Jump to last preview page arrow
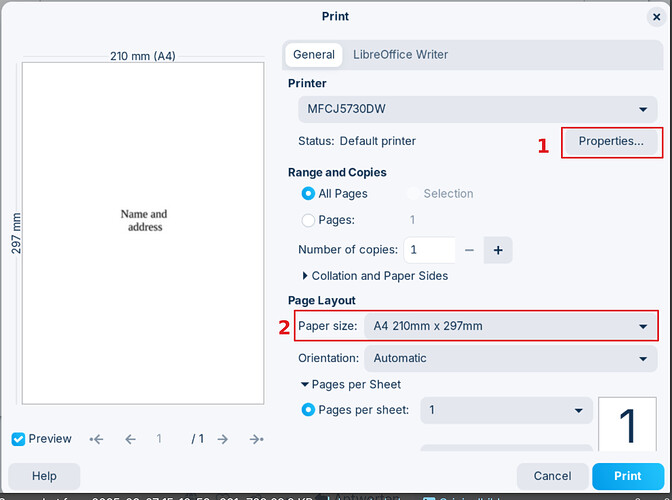The image size is (672, 500). coord(256,439)
